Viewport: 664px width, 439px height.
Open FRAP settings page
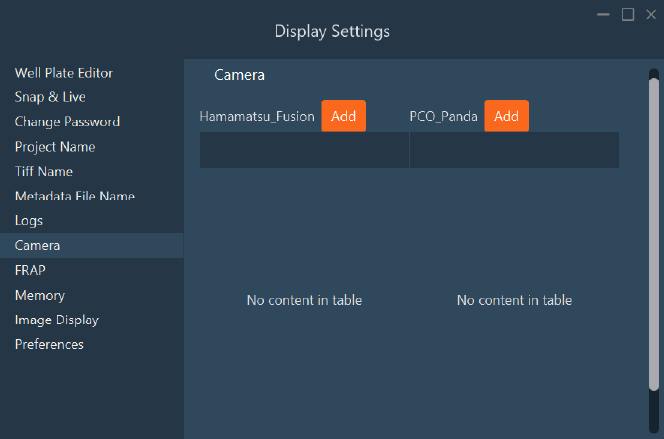pyautogui.click(x=30, y=270)
